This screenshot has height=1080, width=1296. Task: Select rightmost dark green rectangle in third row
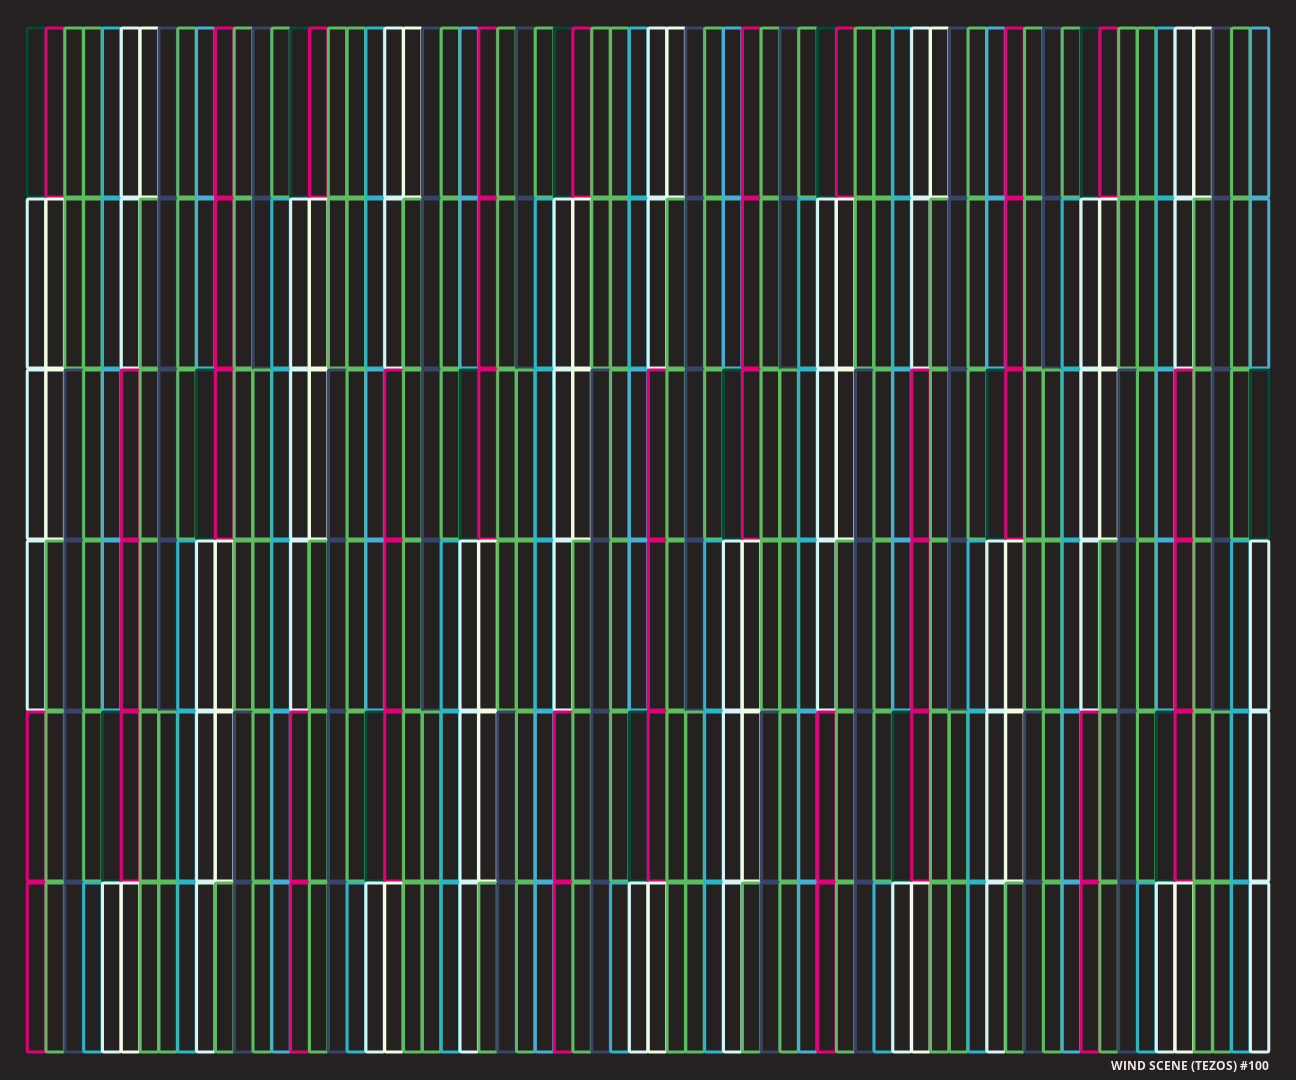(1259, 454)
